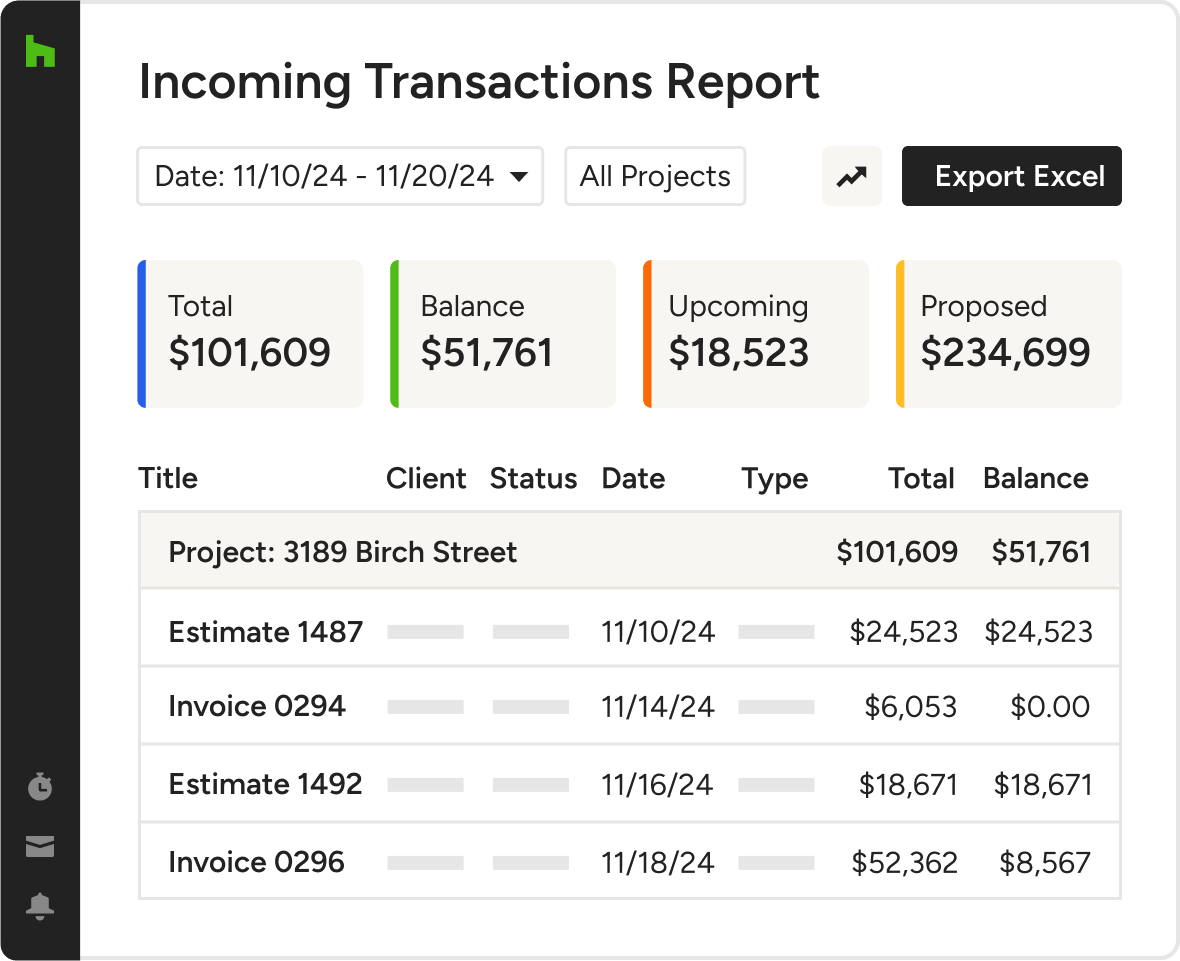Screen dimensions: 1180x961
Task: Click the trend chart icon button
Action: pos(852,177)
